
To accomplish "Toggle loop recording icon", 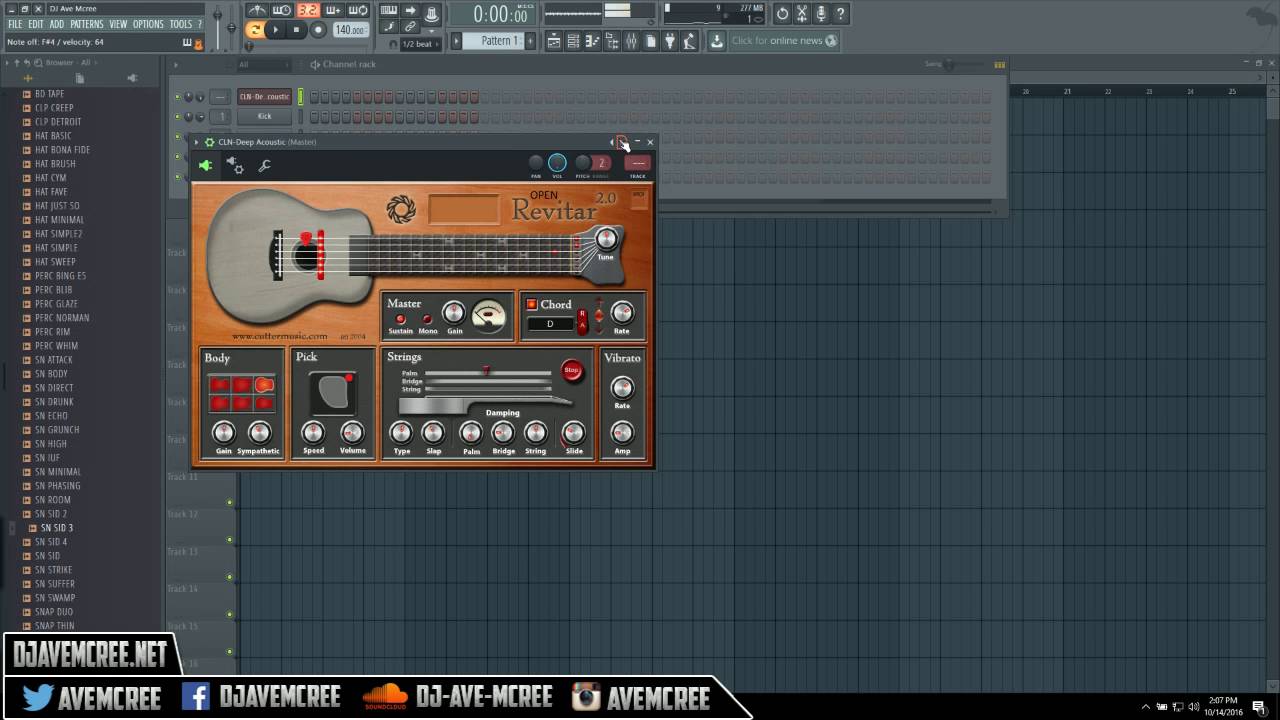I will pyautogui.click(x=358, y=10).
